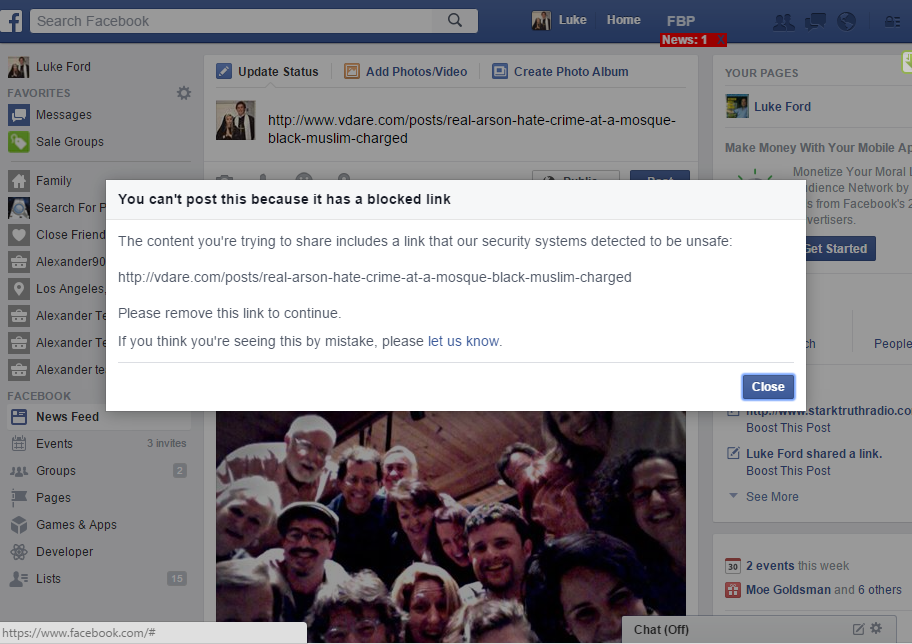The image size is (912, 644).
Task: Click Luke Ford page thumbnail in Your Pages
Action: tap(737, 106)
